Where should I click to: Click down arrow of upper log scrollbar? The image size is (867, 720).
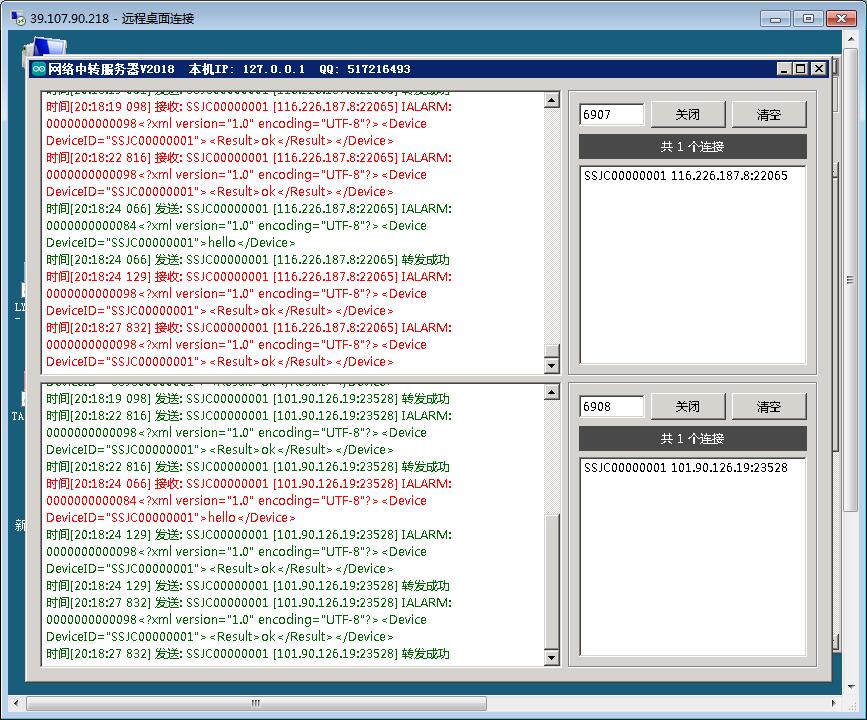coord(551,366)
